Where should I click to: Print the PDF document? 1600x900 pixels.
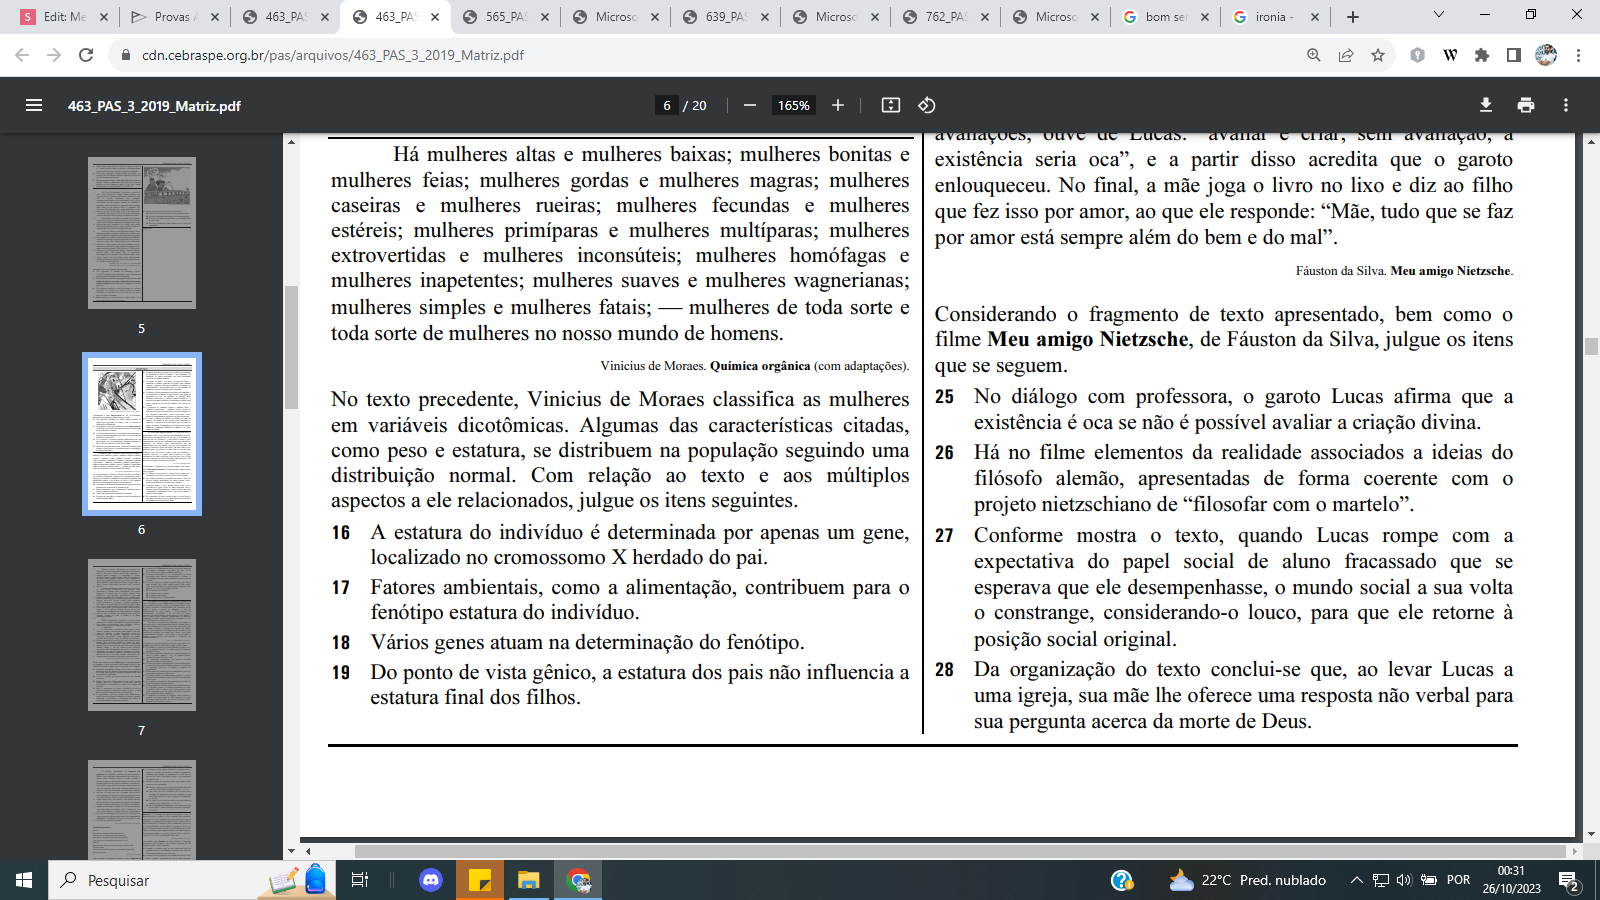tap(1526, 105)
